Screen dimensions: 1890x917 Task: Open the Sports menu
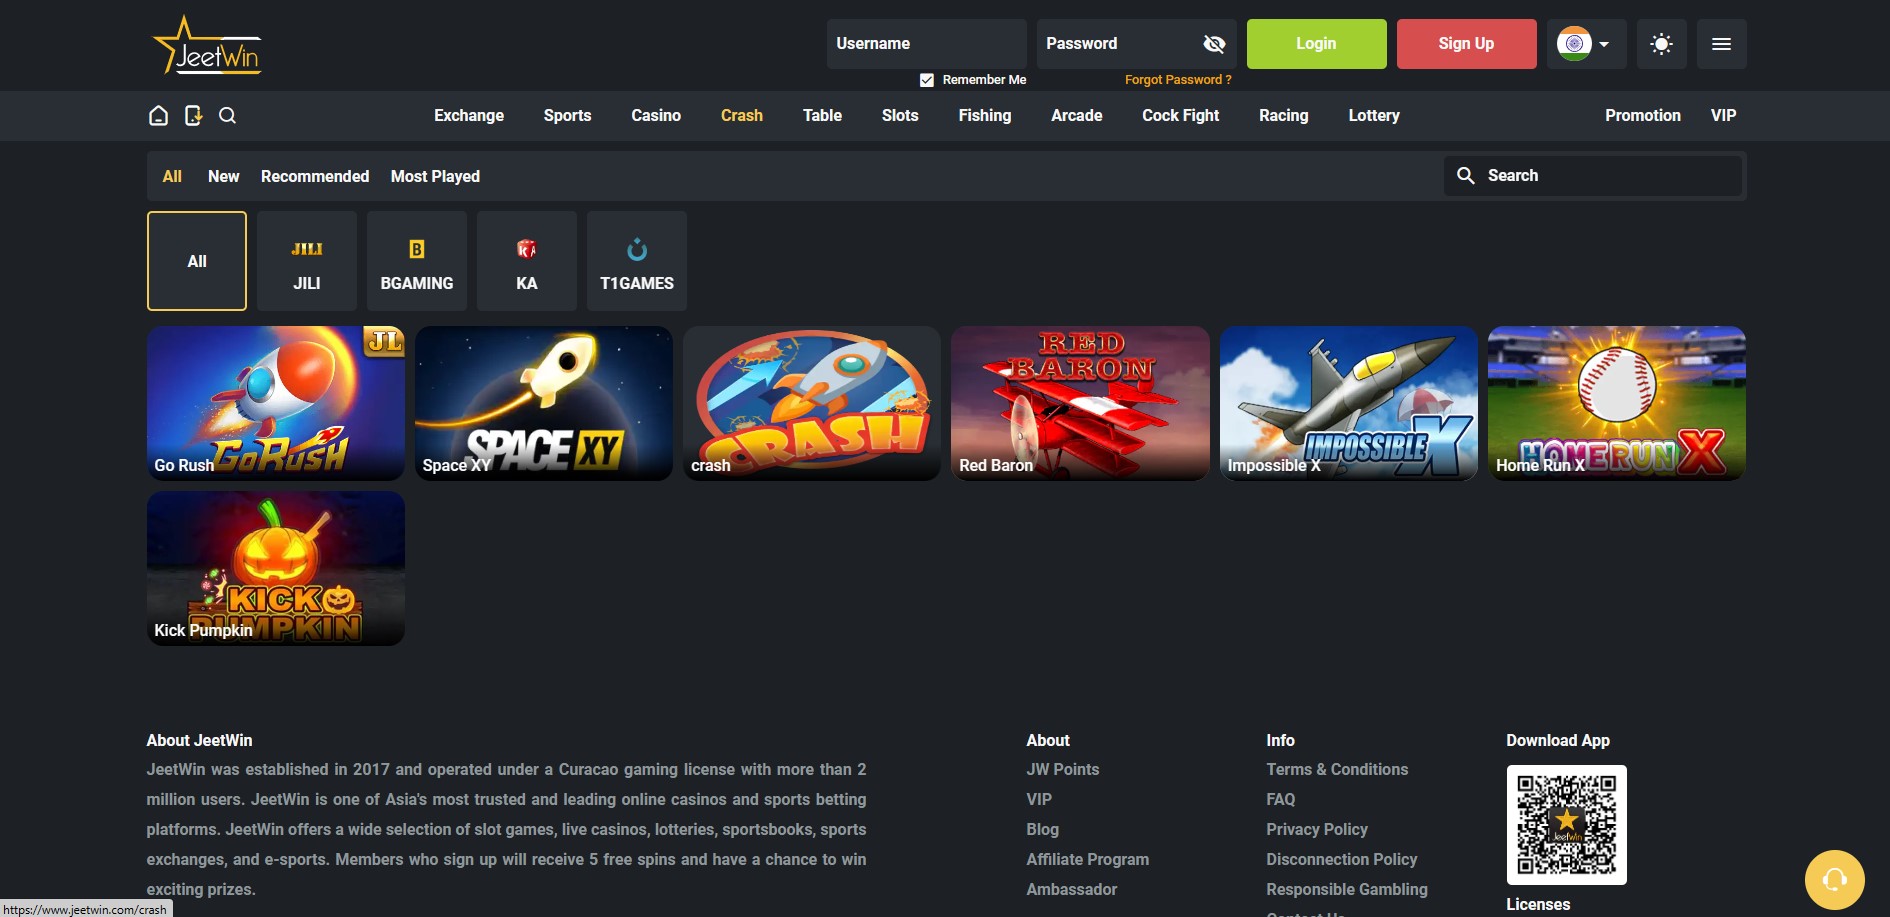(567, 115)
